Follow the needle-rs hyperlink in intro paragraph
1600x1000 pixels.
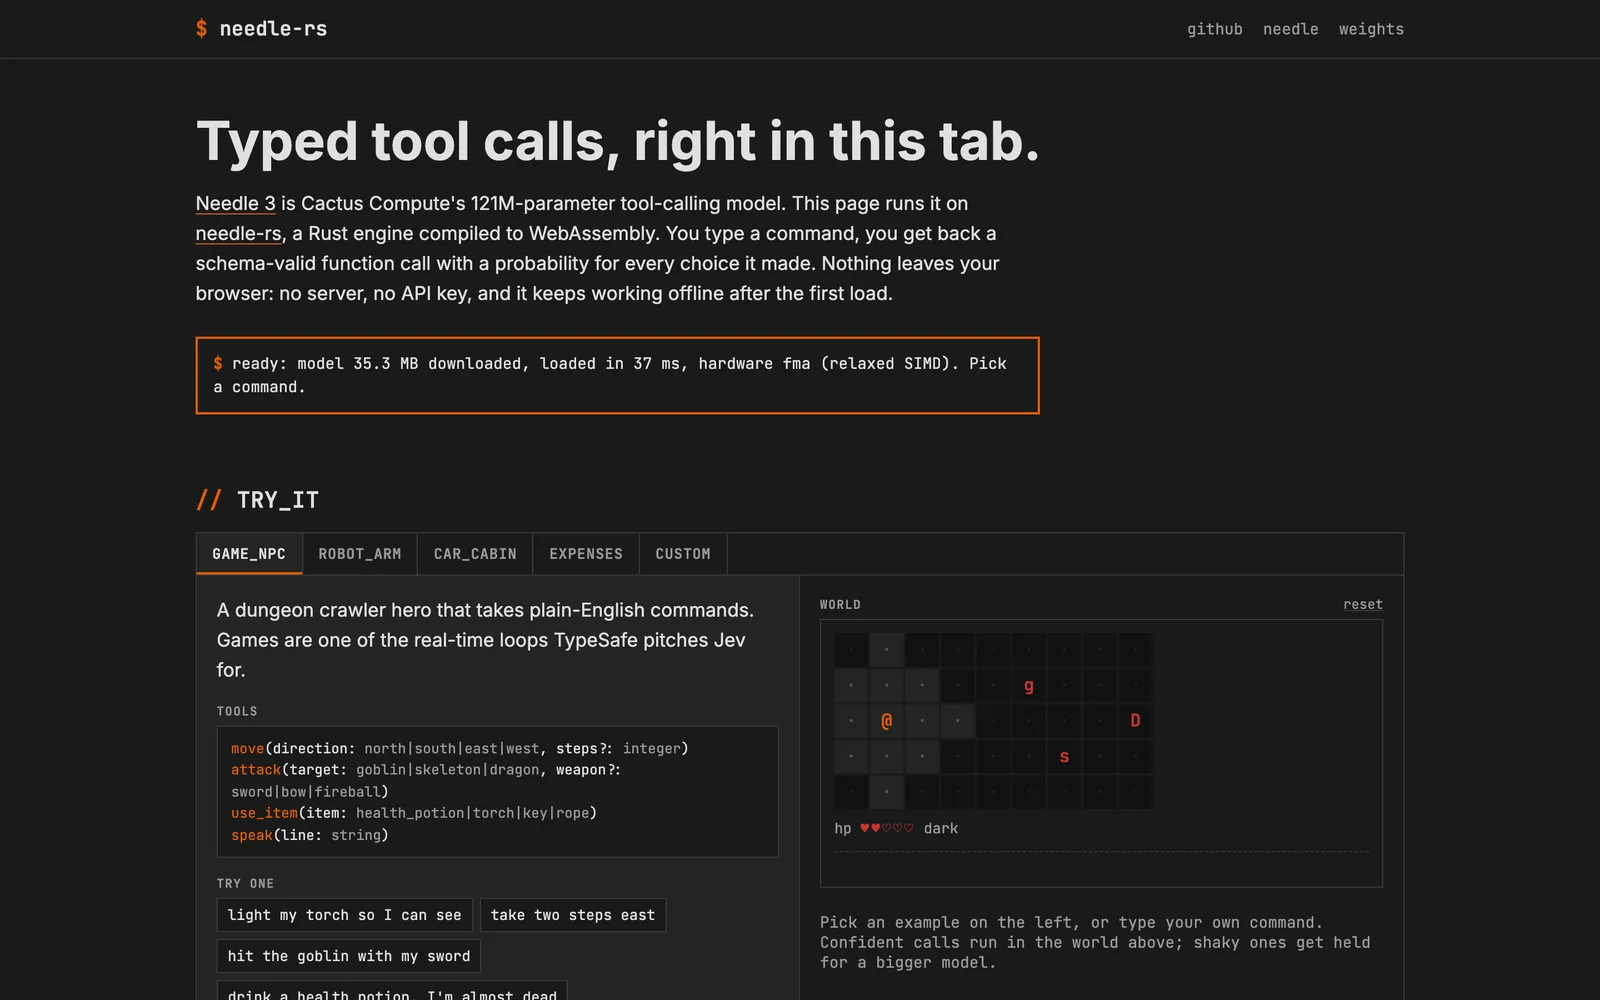[238, 233]
